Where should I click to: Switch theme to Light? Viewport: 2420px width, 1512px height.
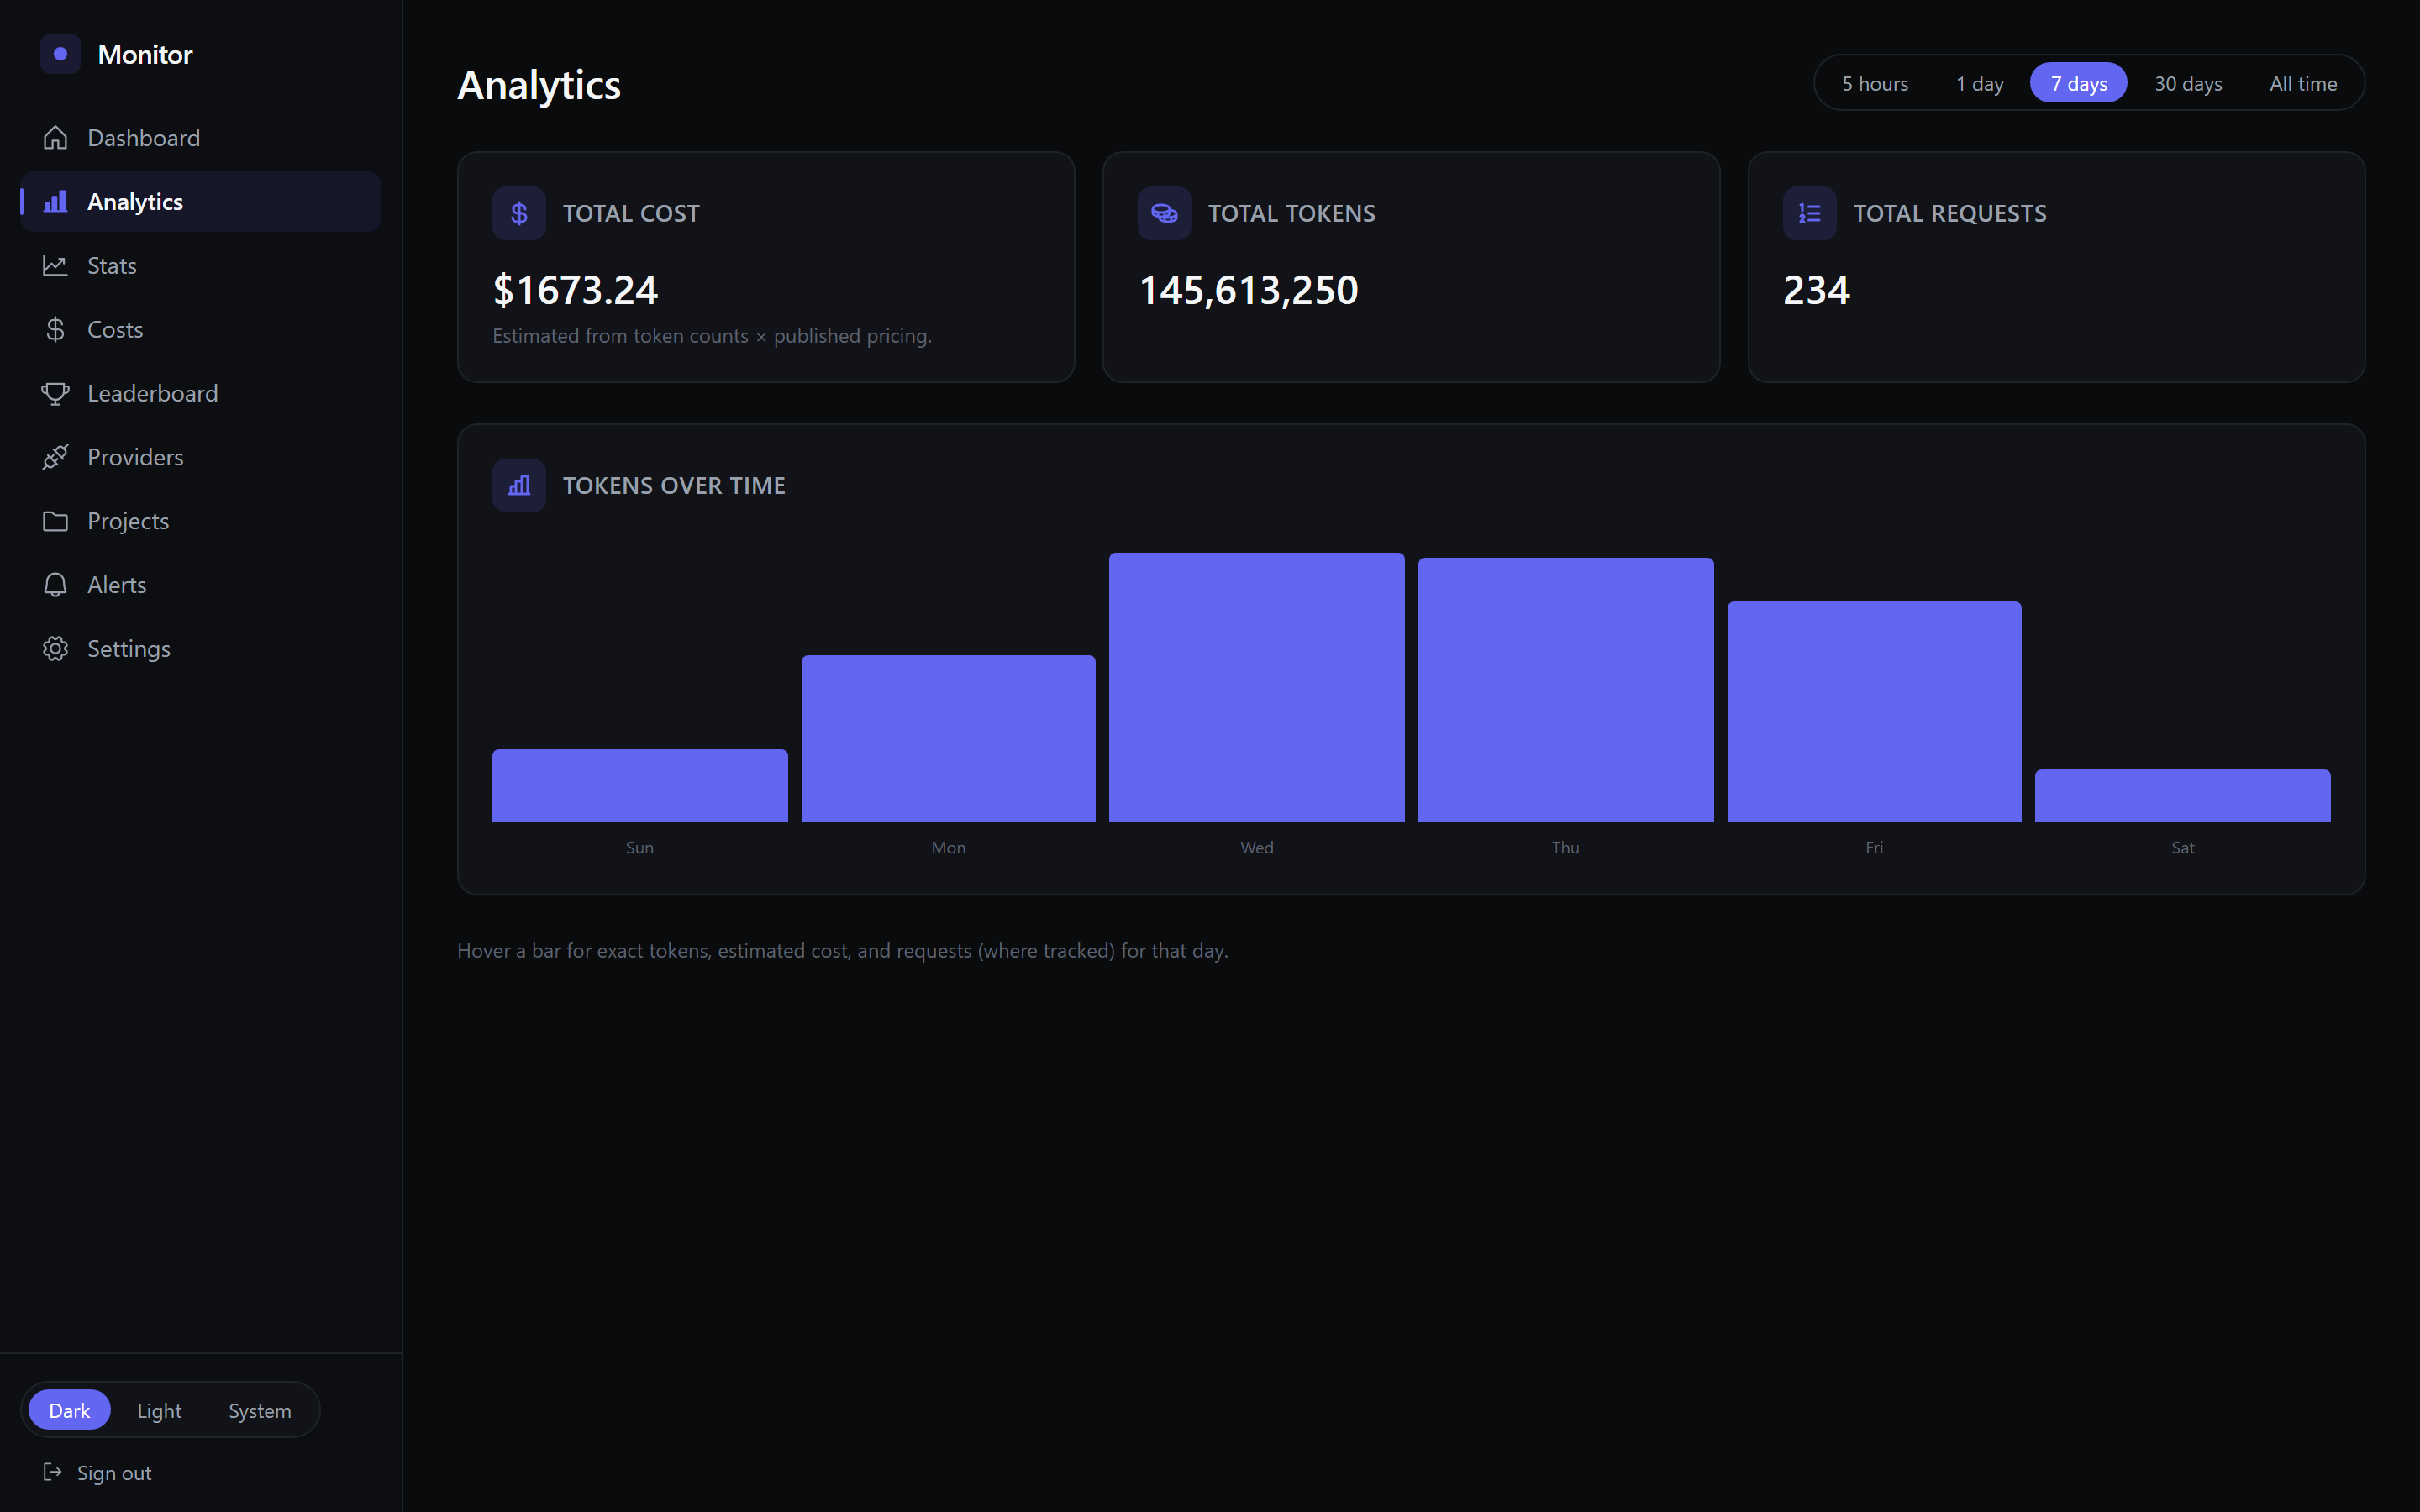pos(159,1410)
